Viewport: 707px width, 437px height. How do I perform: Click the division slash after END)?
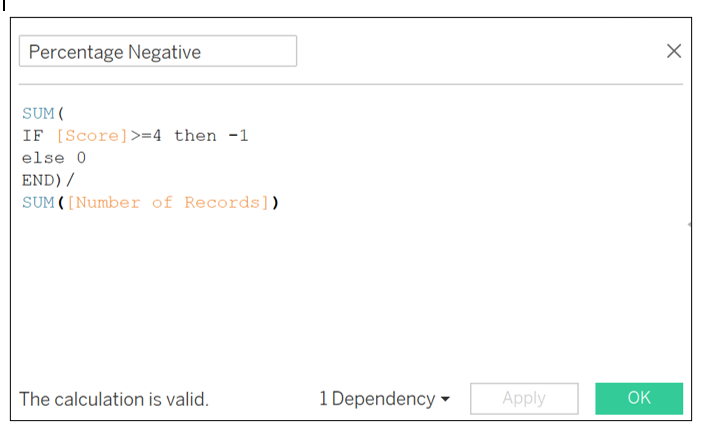pos(70,180)
